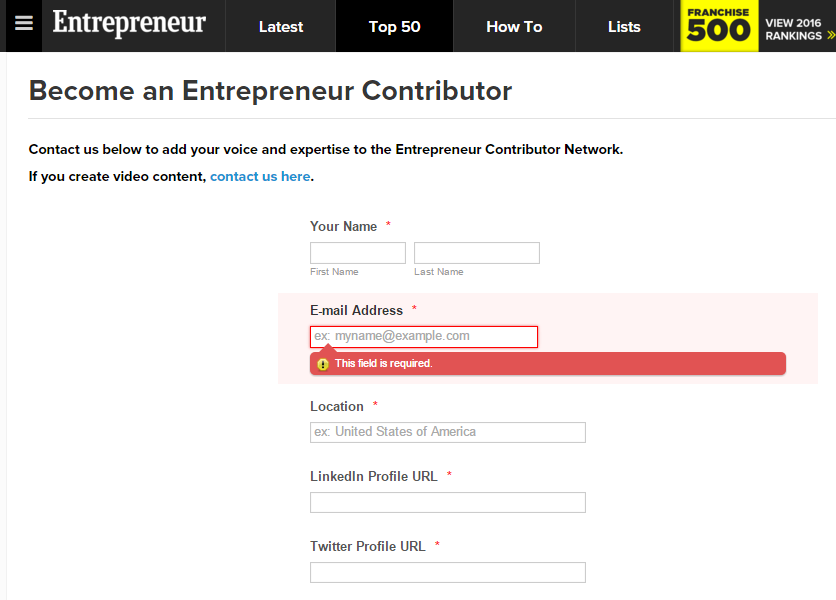Click into the E-mail Address field
The width and height of the screenshot is (836, 600).
[424, 337]
